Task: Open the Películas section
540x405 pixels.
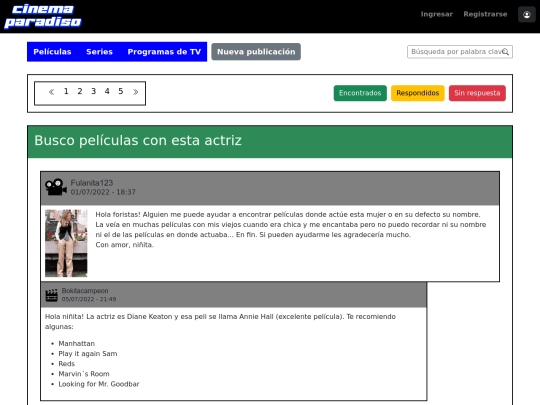Action: tap(52, 52)
